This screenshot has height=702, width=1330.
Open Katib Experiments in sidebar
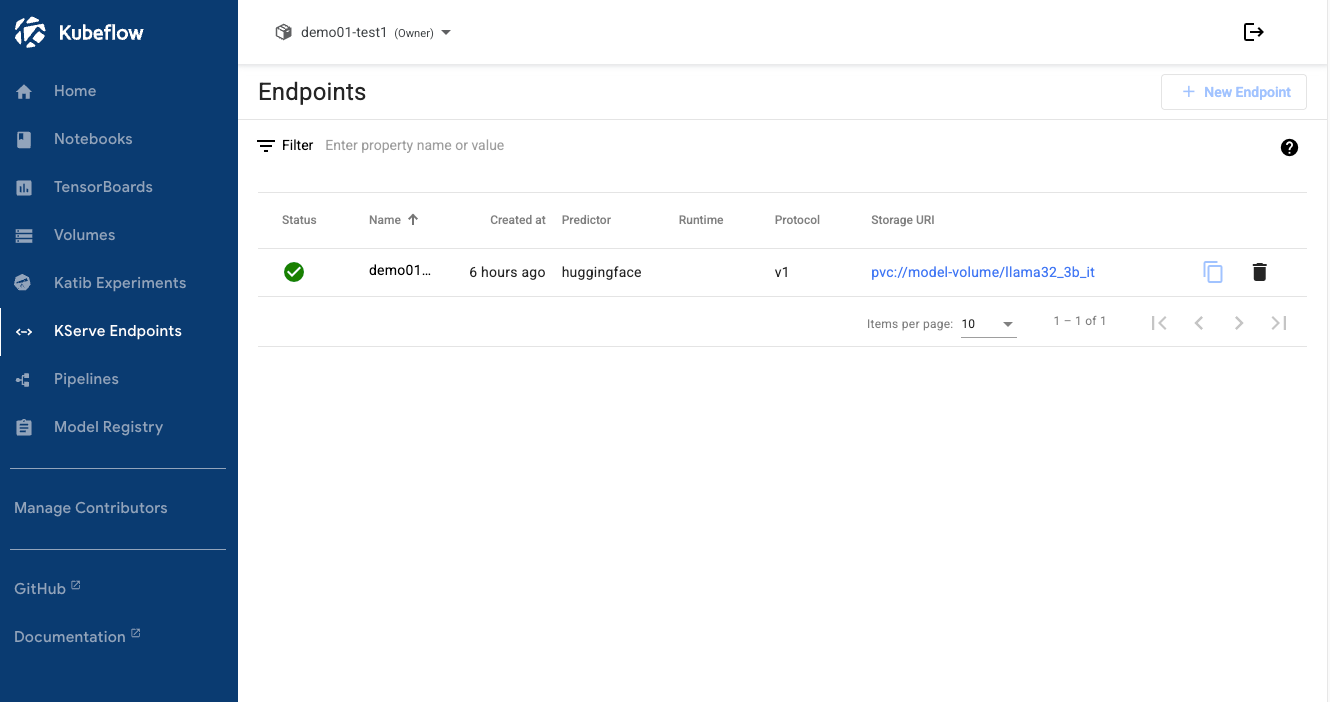(x=119, y=283)
